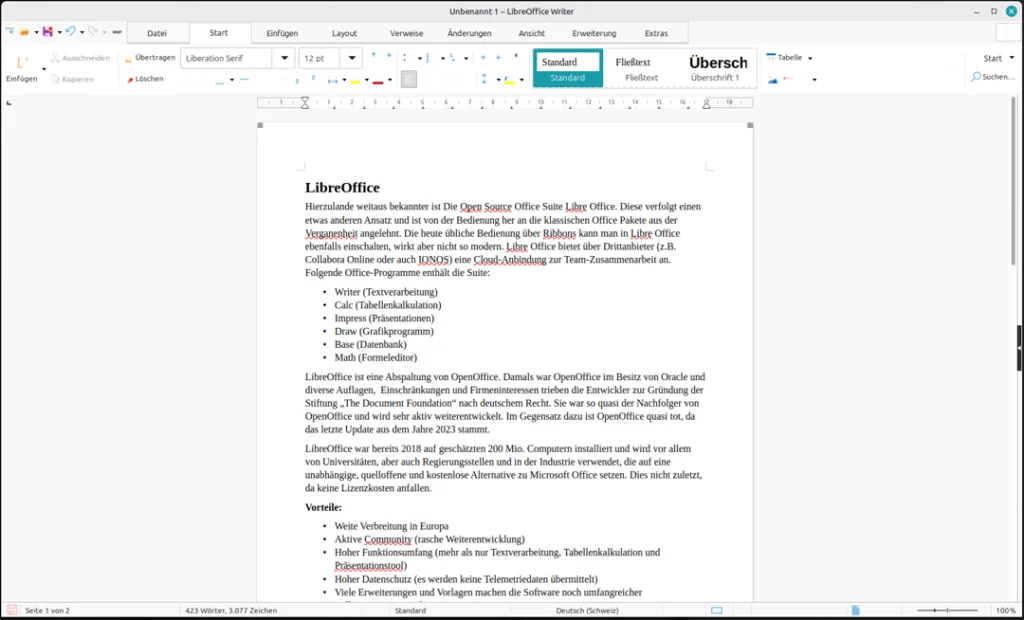Apply the Fließtext paragraph style

point(641,68)
